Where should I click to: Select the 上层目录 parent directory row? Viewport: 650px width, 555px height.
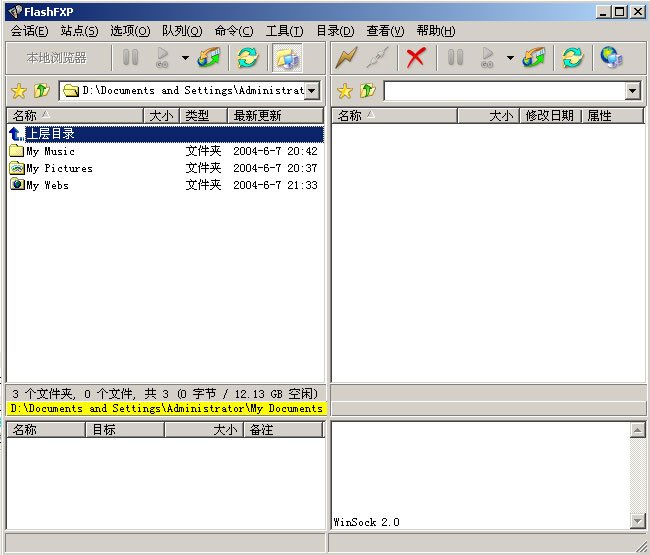(165, 134)
